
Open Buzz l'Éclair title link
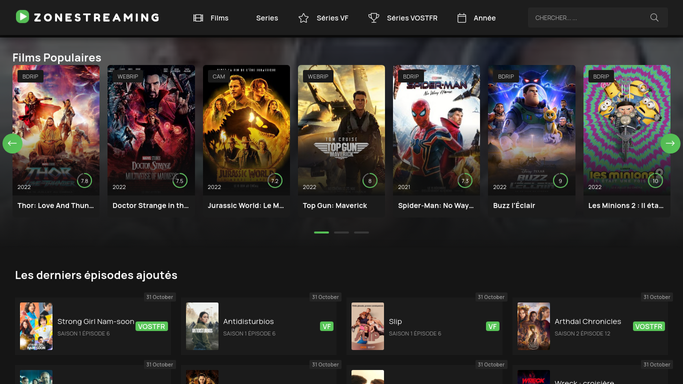click(x=514, y=205)
